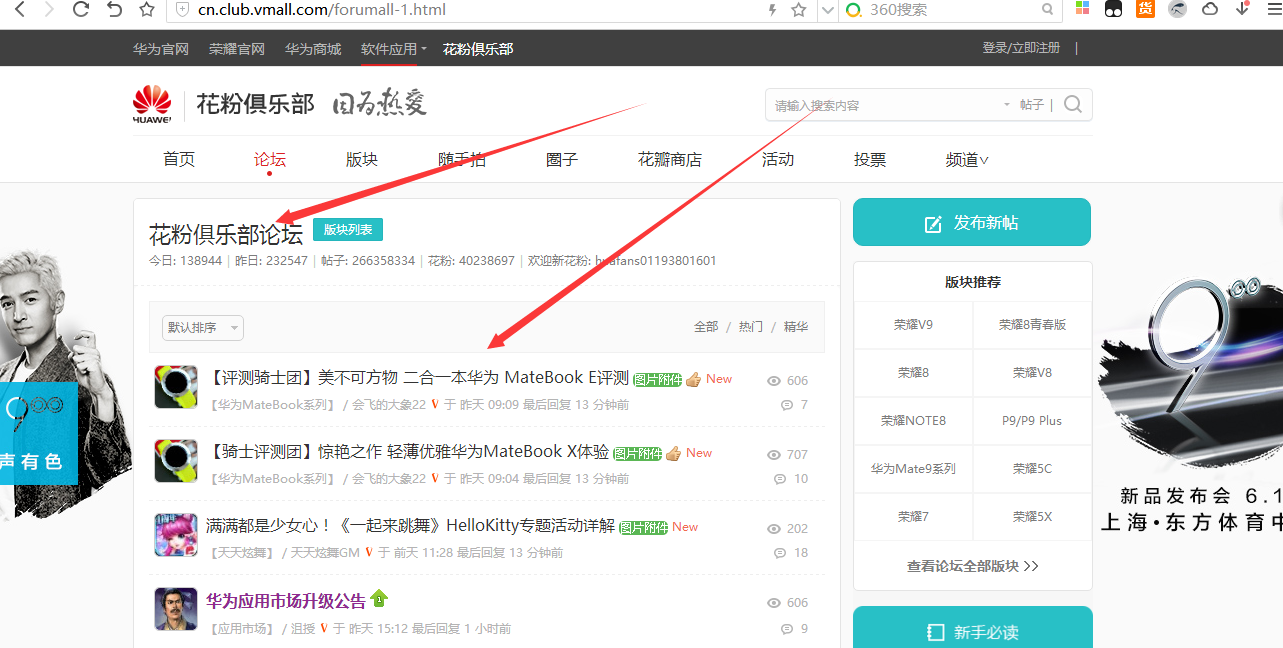Click the 发布新帖 button

point(972,222)
